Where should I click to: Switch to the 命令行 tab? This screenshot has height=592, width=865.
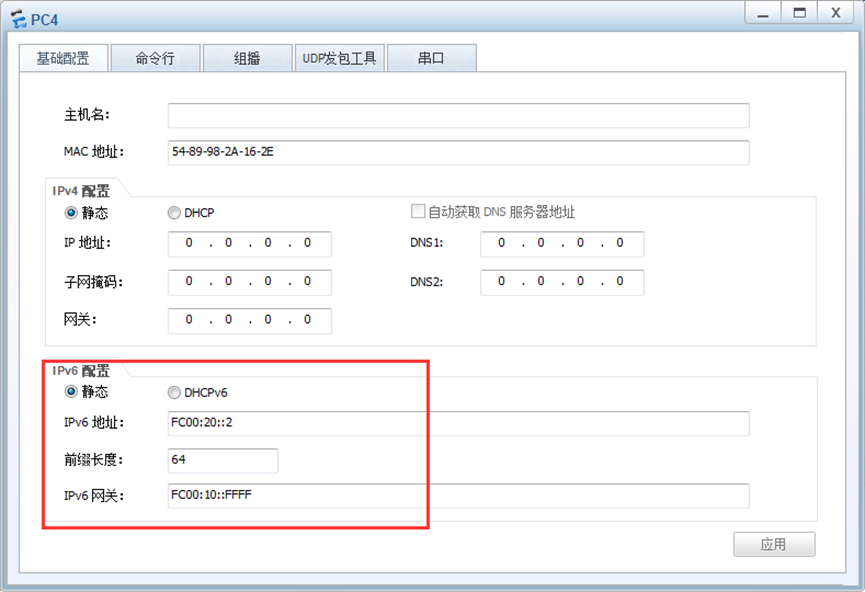tap(155, 58)
